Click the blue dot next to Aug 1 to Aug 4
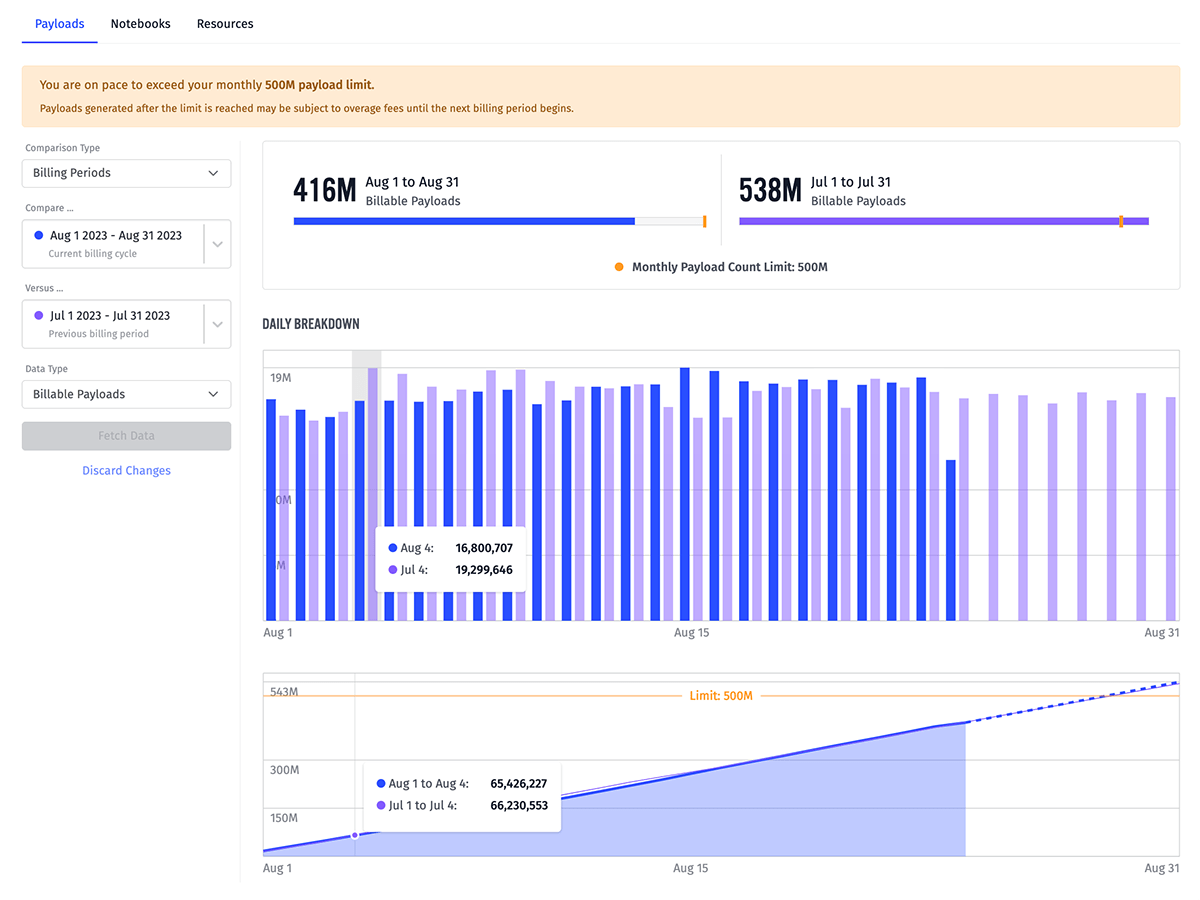This screenshot has width=1200, height=900. coord(381,783)
